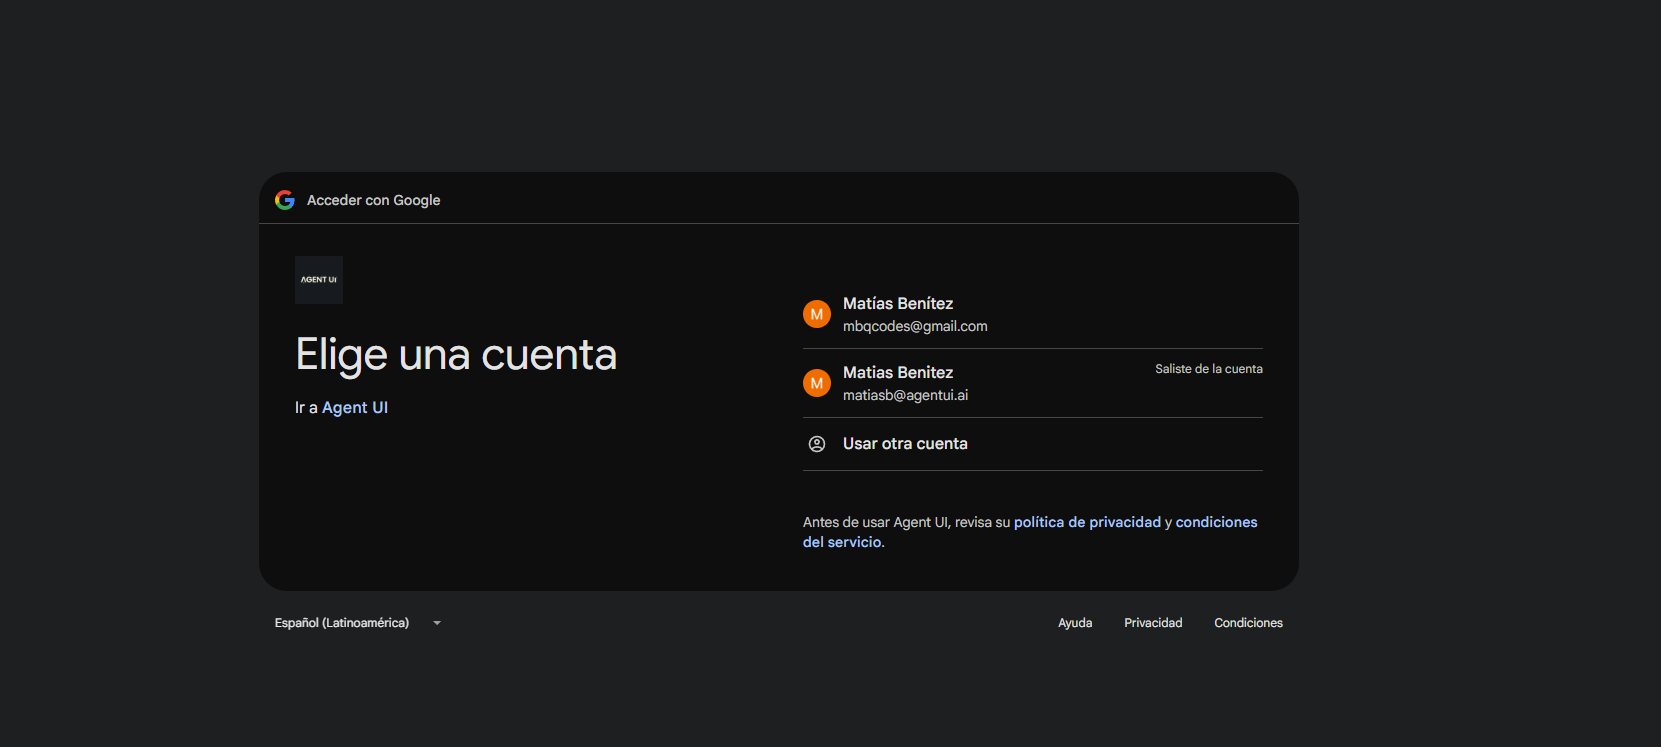The width and height of the screenshot is (1661, 747).
Task: Open the Ayuda footer link
Action: 1075,623
